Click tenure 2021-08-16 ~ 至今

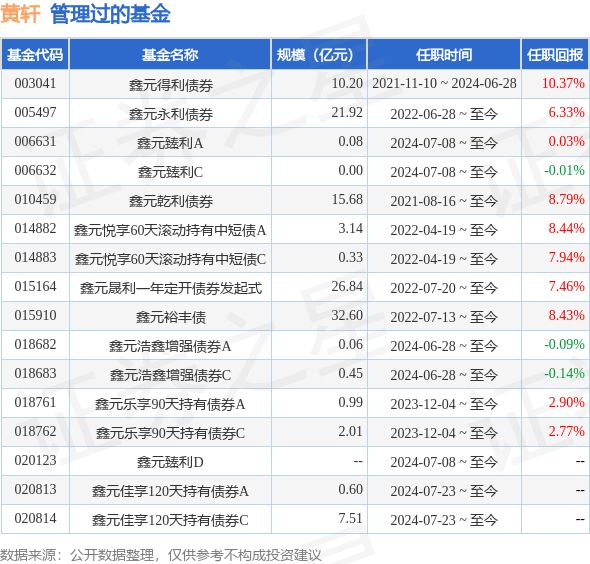coord(444,201)
